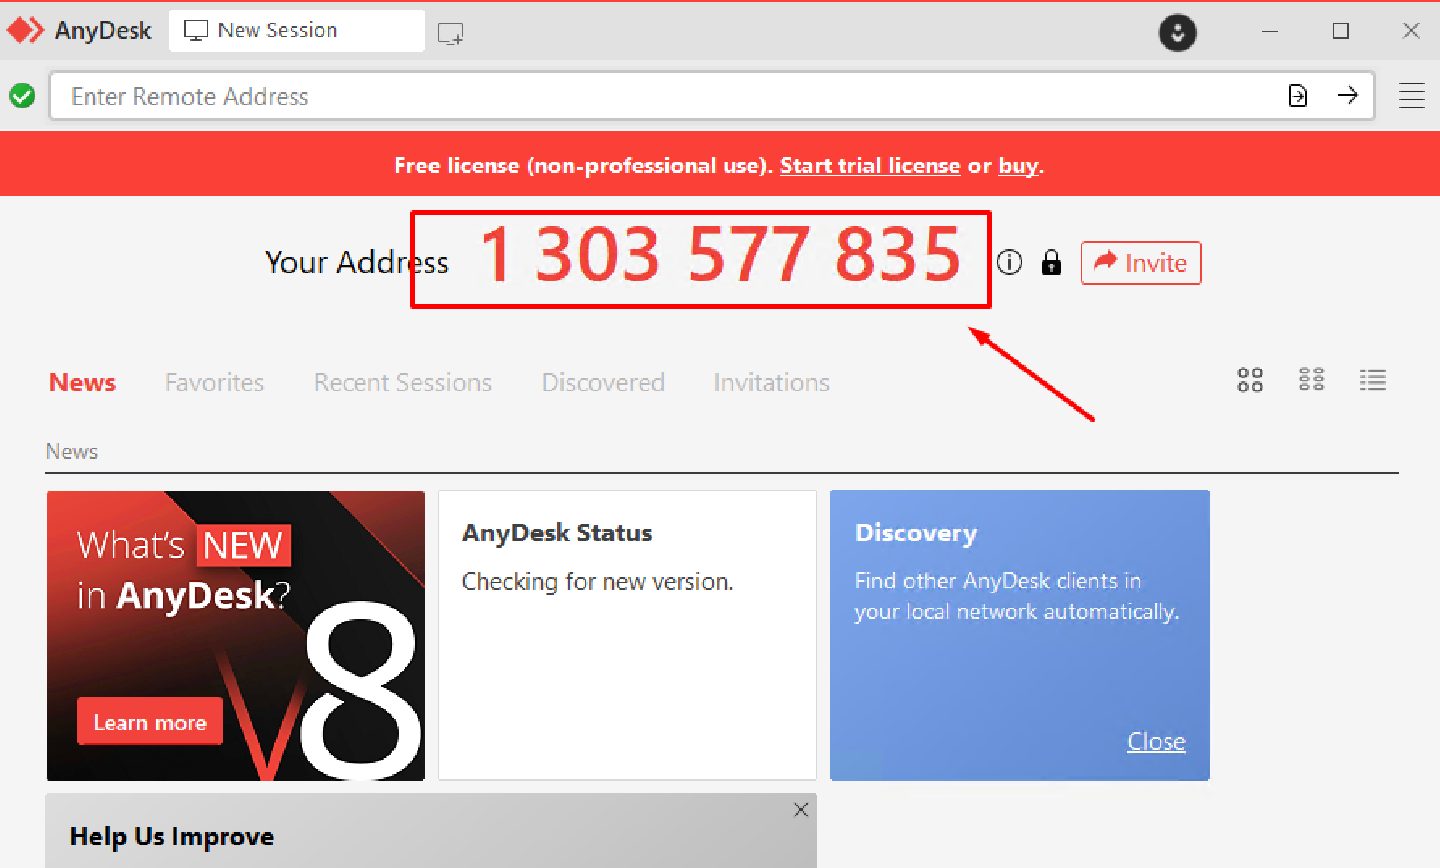Click the AnyDesk Status card
The image size is (1440, 868).
[x=627, y=635]
